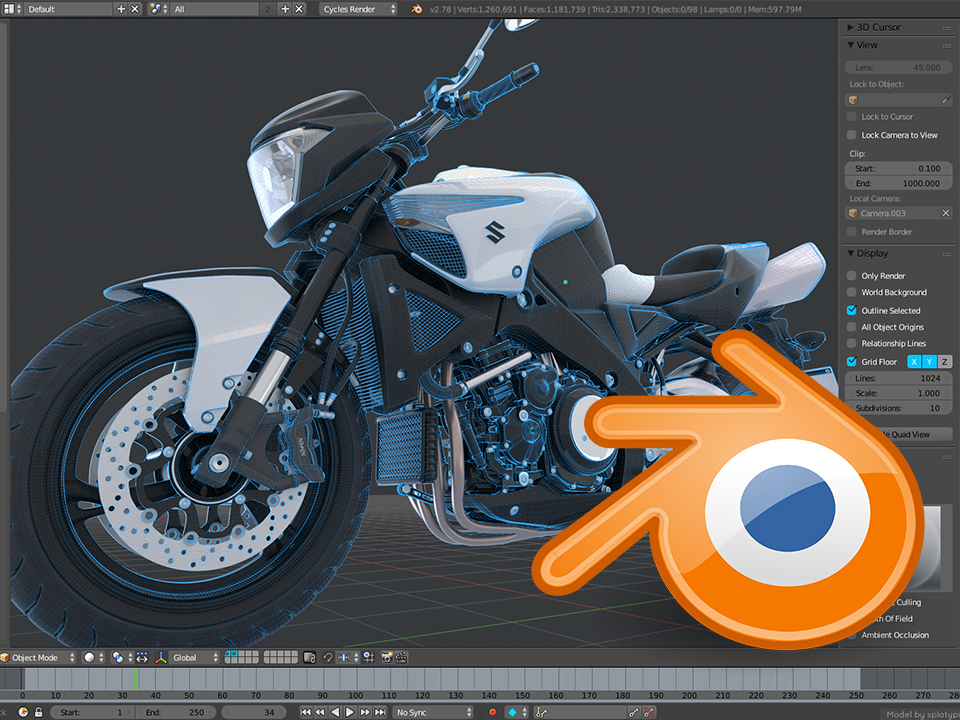Toggle lock layers to scene icon
Screen dimensions: 960x720
click(310, 658)
